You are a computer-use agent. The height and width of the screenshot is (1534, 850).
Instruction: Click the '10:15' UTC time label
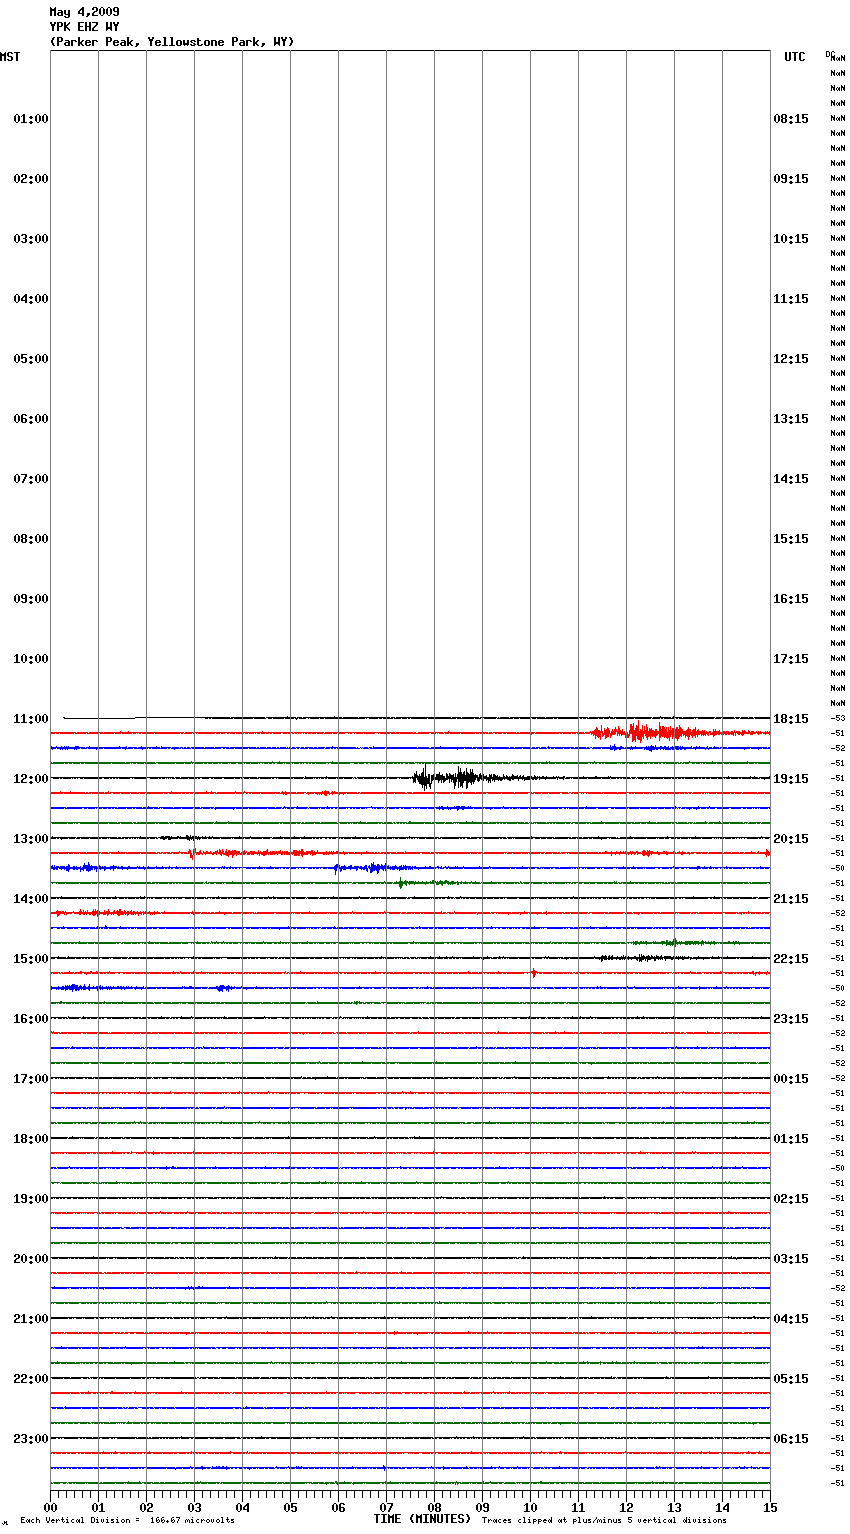pyautogui.click(x=791, y=239)
